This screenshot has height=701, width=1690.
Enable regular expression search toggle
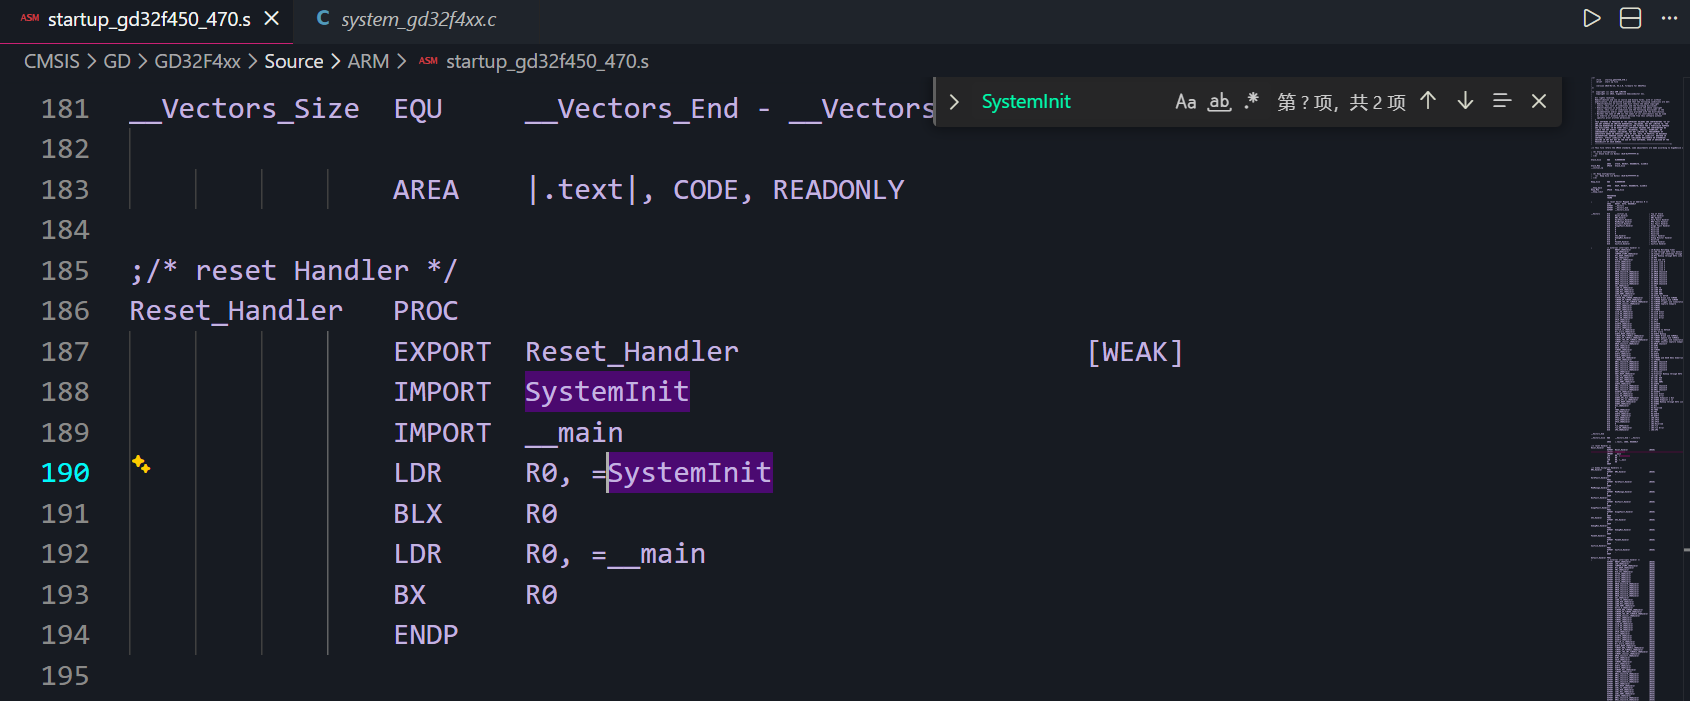[1251, 102]
